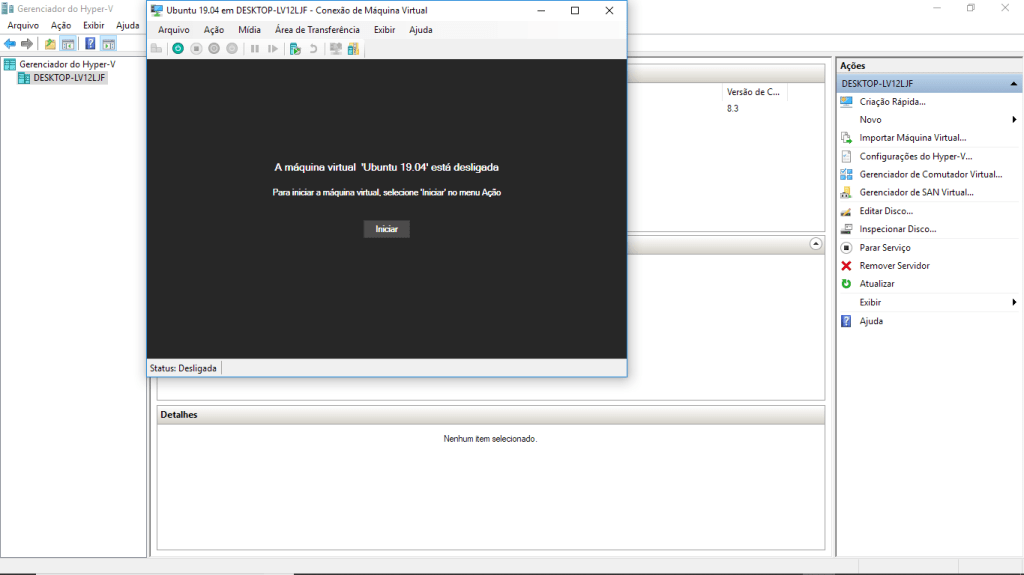Open Criação Rápida from the actions pane

tap(892, 102)
